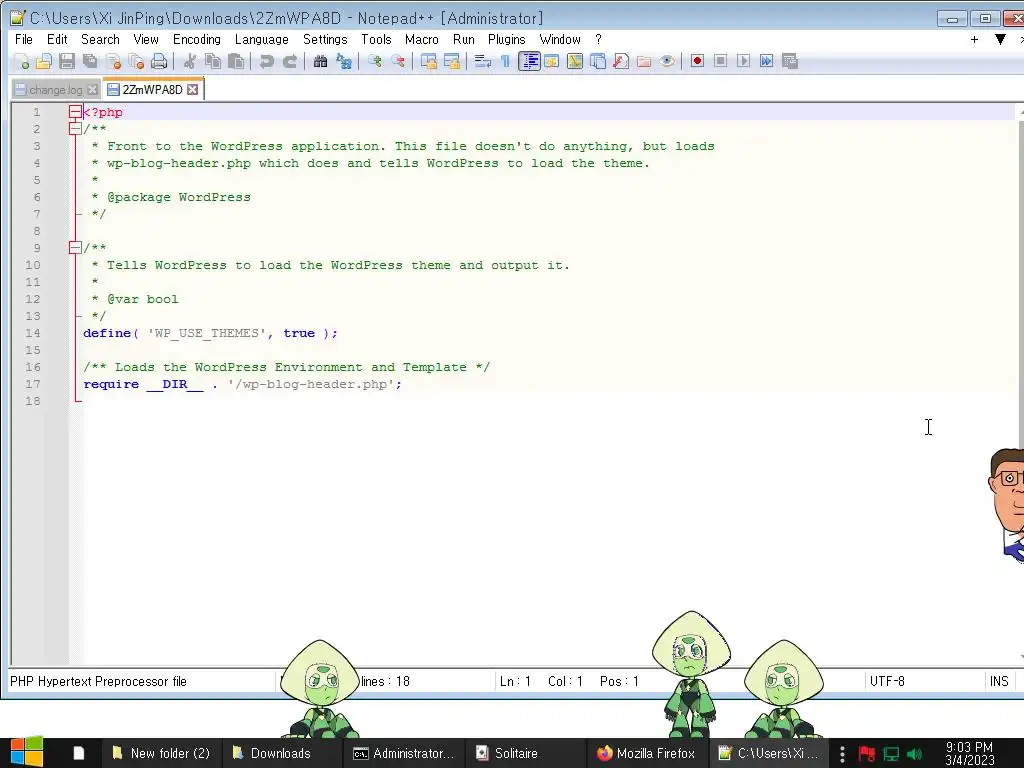Toggle file monitoring with the eye icon

pos(667,61)
